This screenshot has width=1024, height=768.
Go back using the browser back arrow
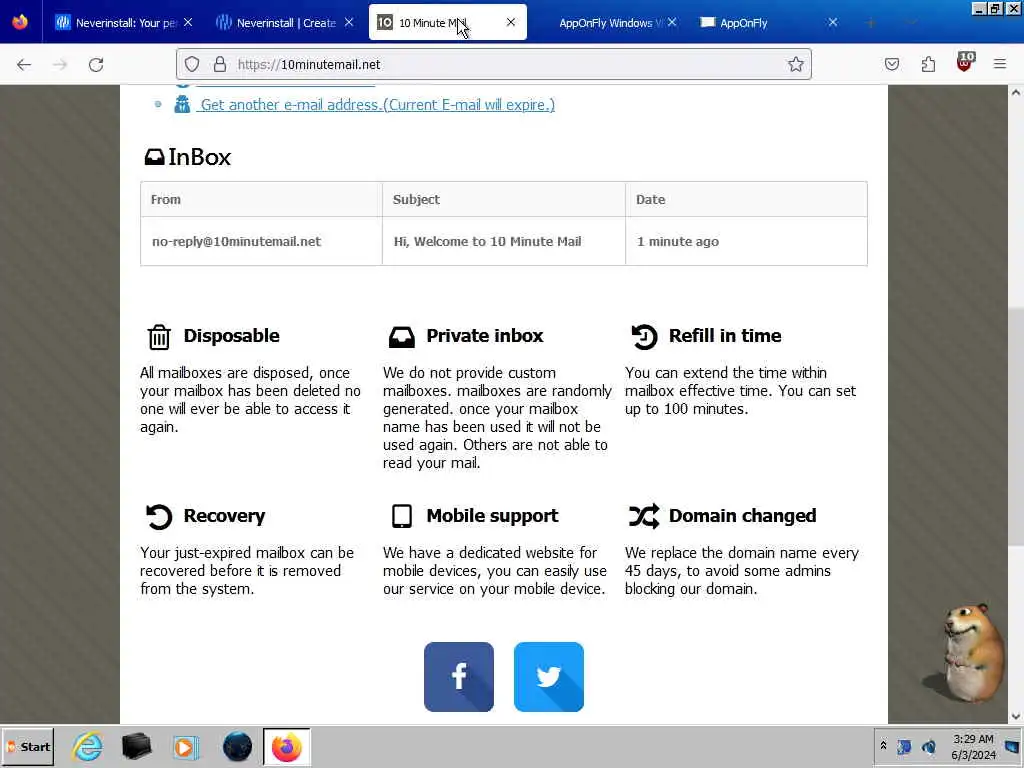(x=24, y=65)
